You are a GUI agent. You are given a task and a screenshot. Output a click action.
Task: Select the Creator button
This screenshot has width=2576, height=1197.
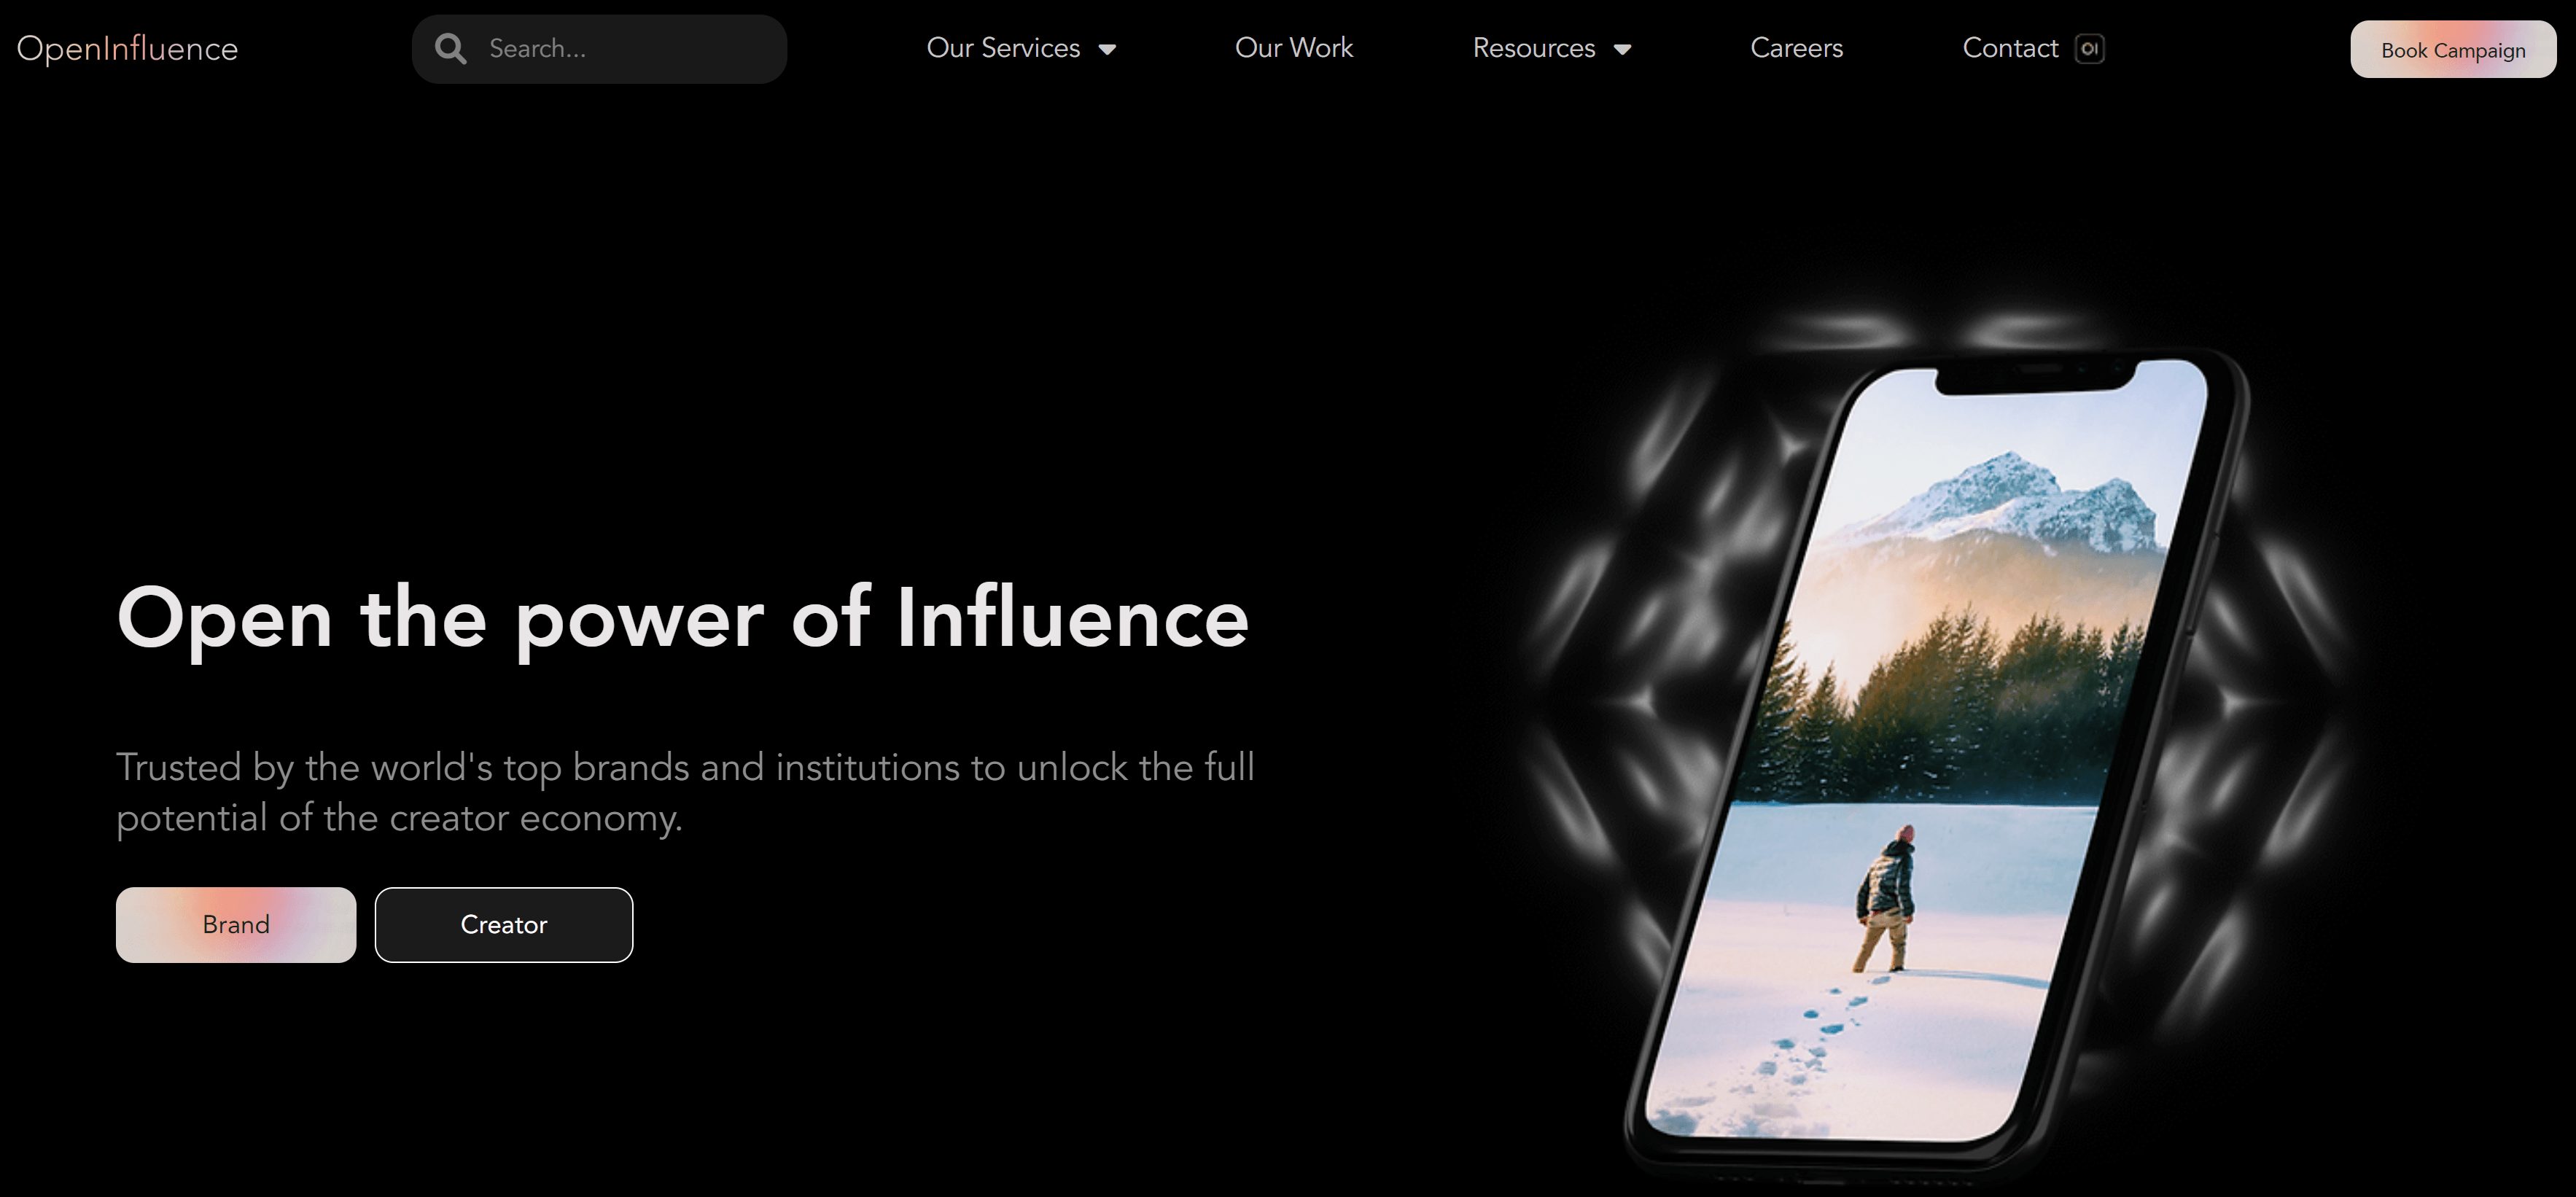[x=504, y=925]
